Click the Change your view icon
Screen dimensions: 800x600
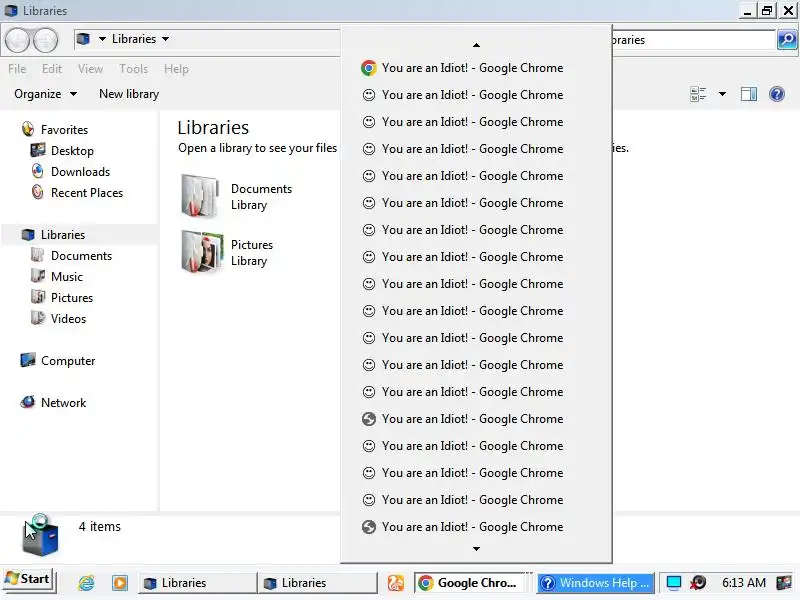coord(698,94)
